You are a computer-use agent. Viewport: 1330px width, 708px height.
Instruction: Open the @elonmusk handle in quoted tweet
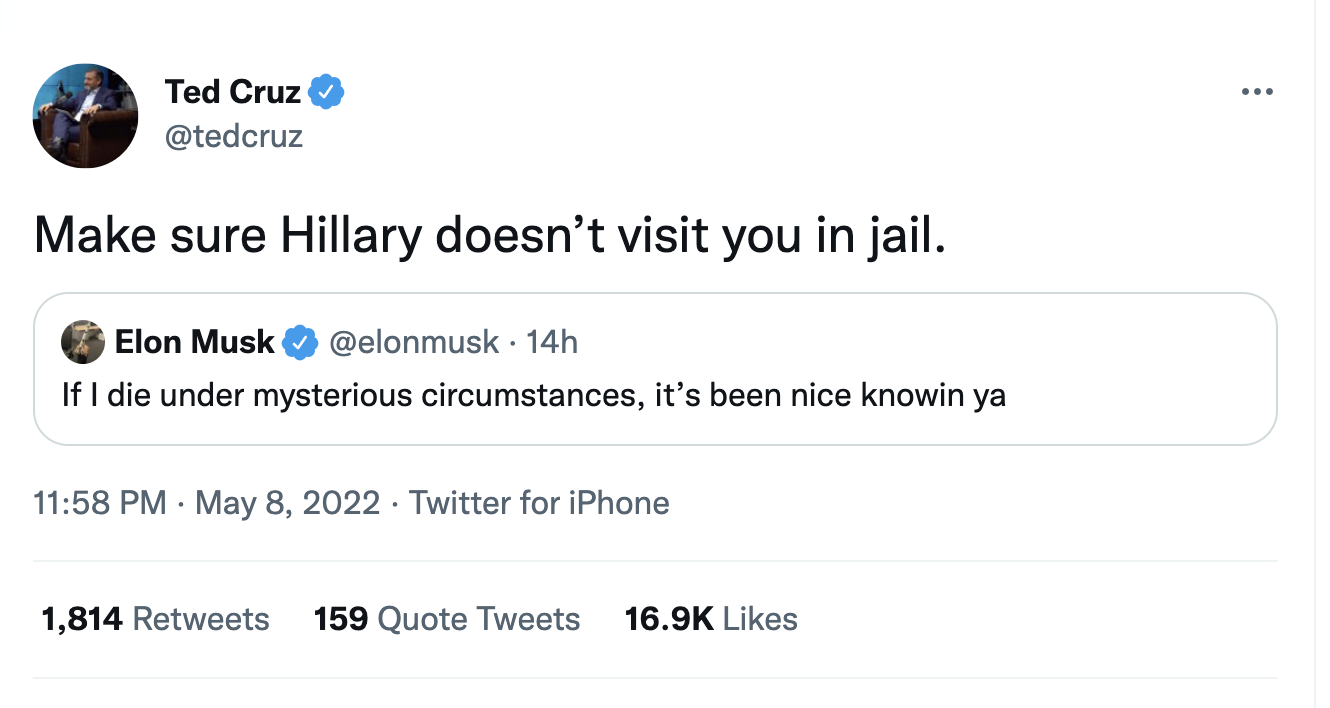(414, 342)
